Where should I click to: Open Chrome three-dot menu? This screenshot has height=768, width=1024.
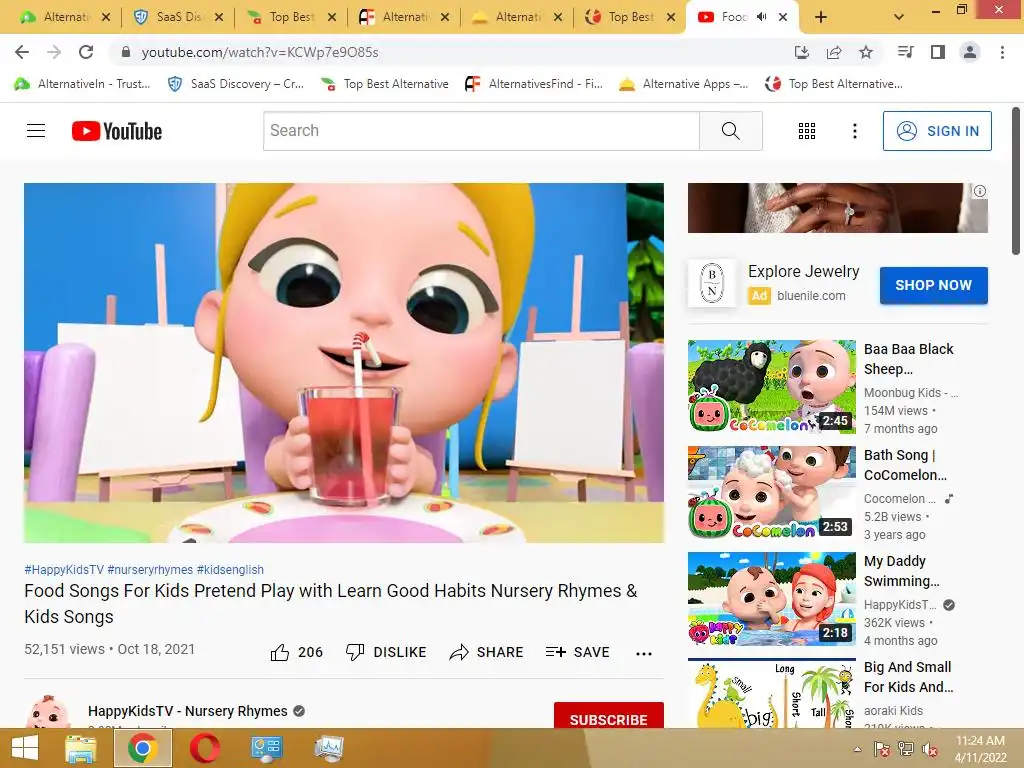coord(1002,52)
